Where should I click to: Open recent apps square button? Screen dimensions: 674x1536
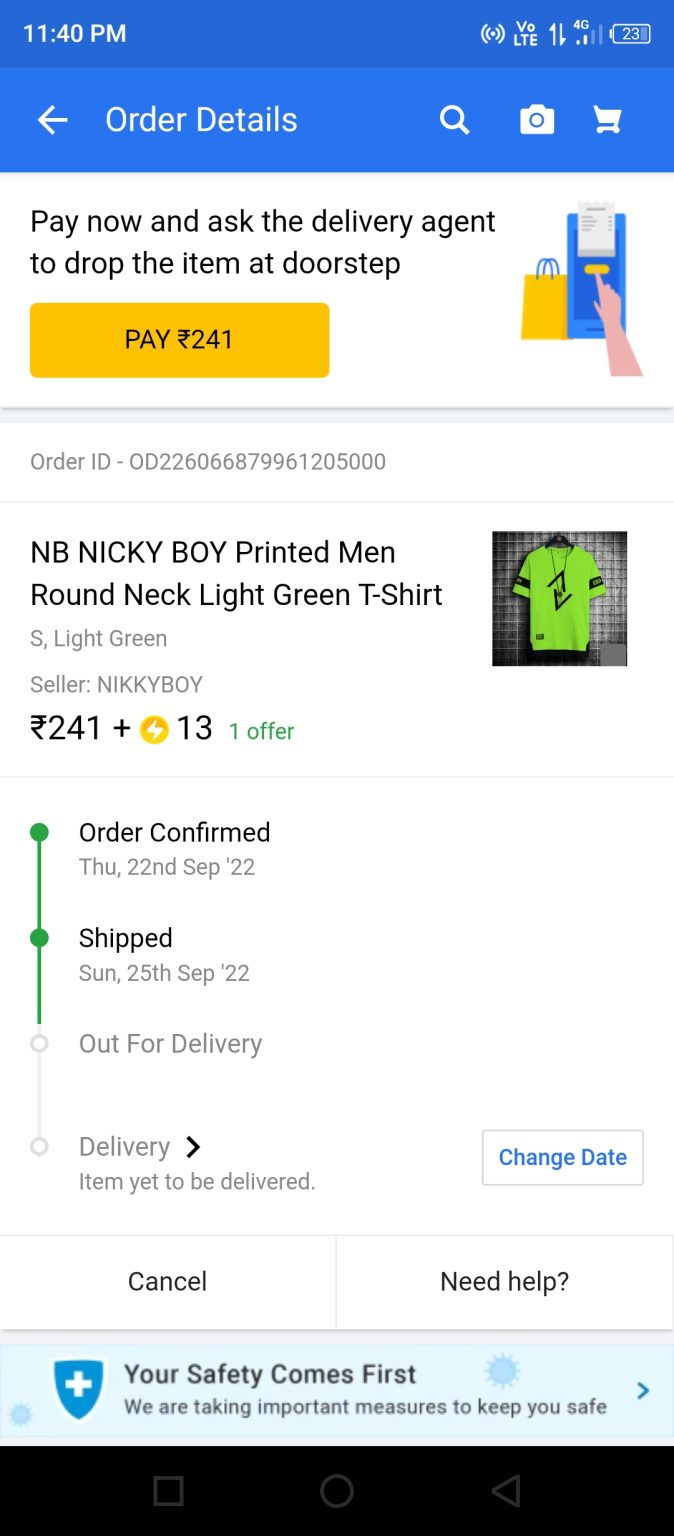[x=168, y=1491]
